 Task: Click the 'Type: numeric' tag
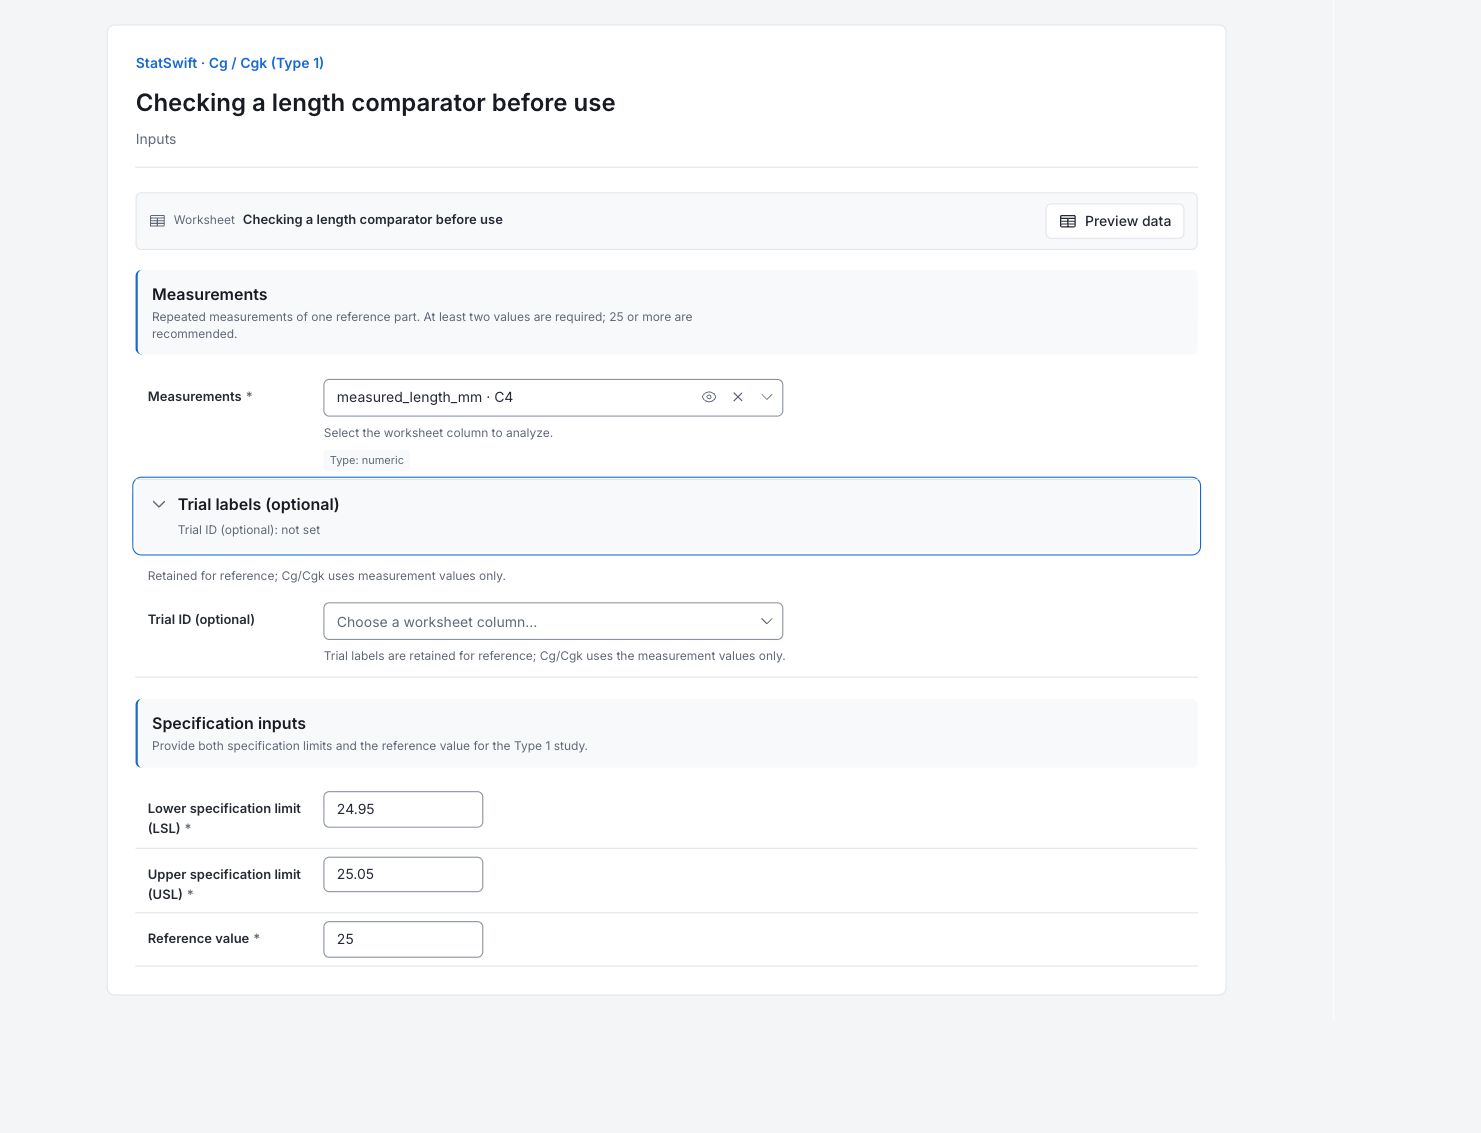[367, 460]
